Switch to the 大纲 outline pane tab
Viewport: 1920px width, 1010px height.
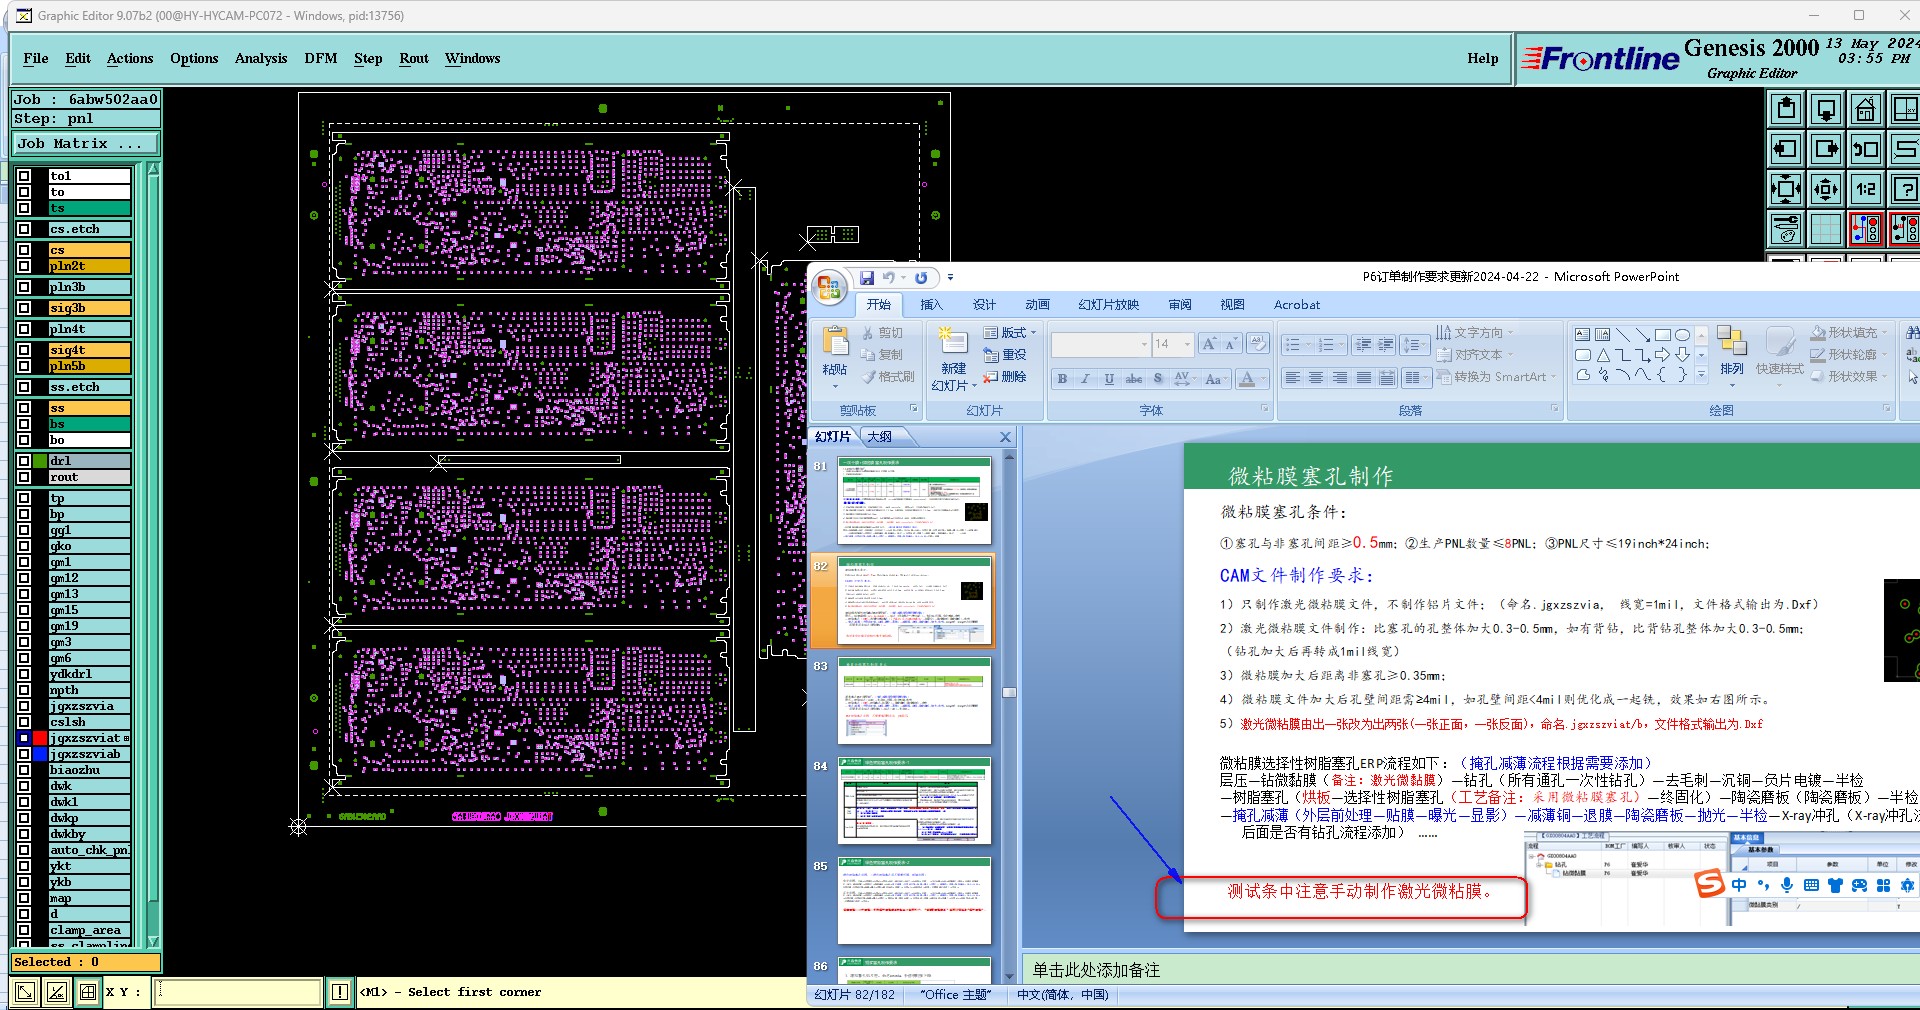pyautogui.click(x=879, y=436)
